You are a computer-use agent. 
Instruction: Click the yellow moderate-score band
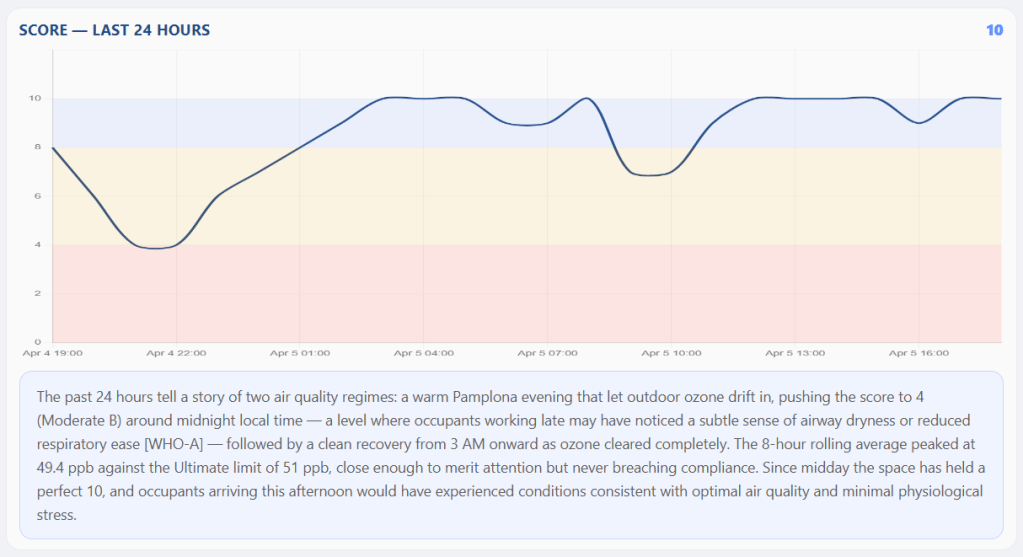point(400,200)
